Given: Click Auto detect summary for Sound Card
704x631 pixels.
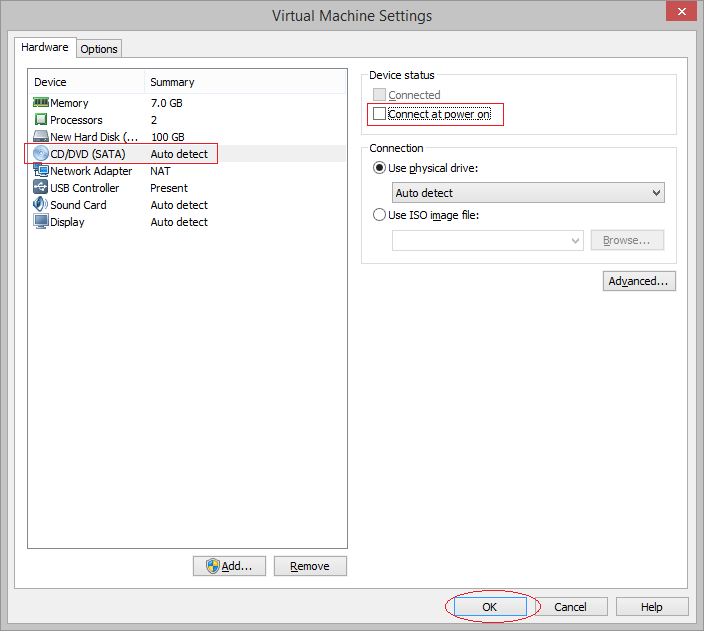Looking at the screenshot, I should 179,205.
